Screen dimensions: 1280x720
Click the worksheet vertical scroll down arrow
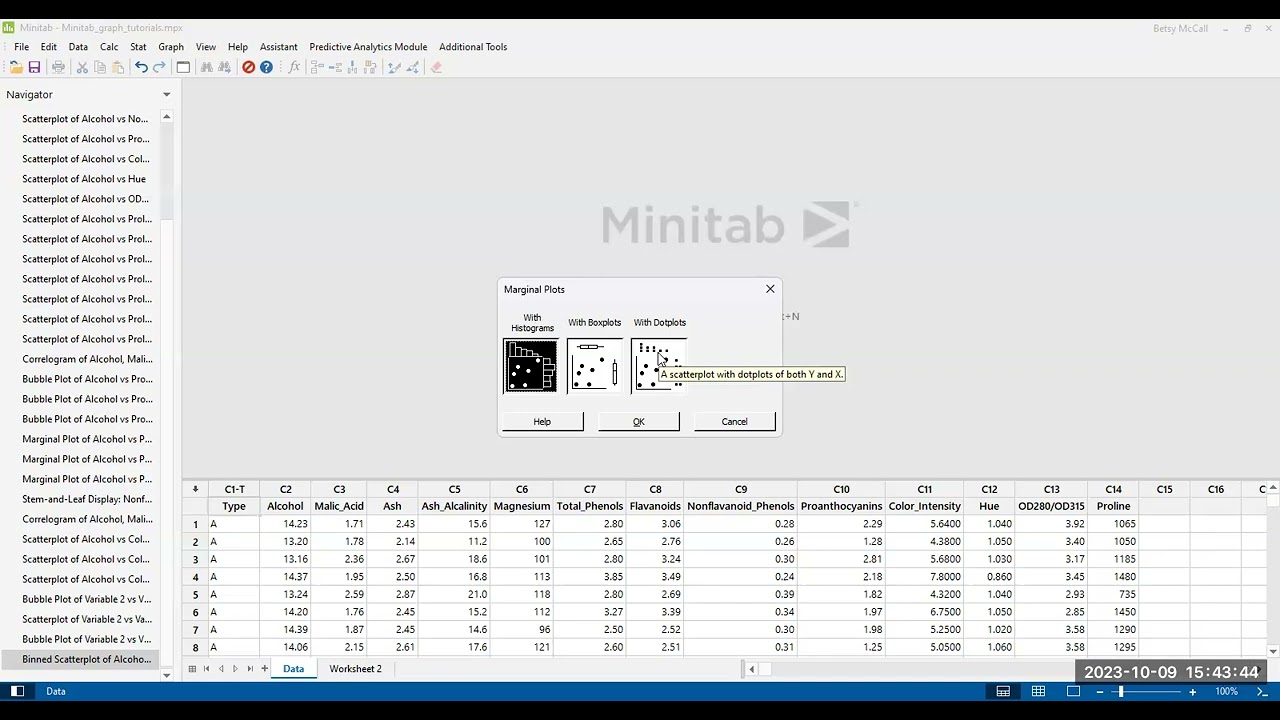coord(1273,652)
